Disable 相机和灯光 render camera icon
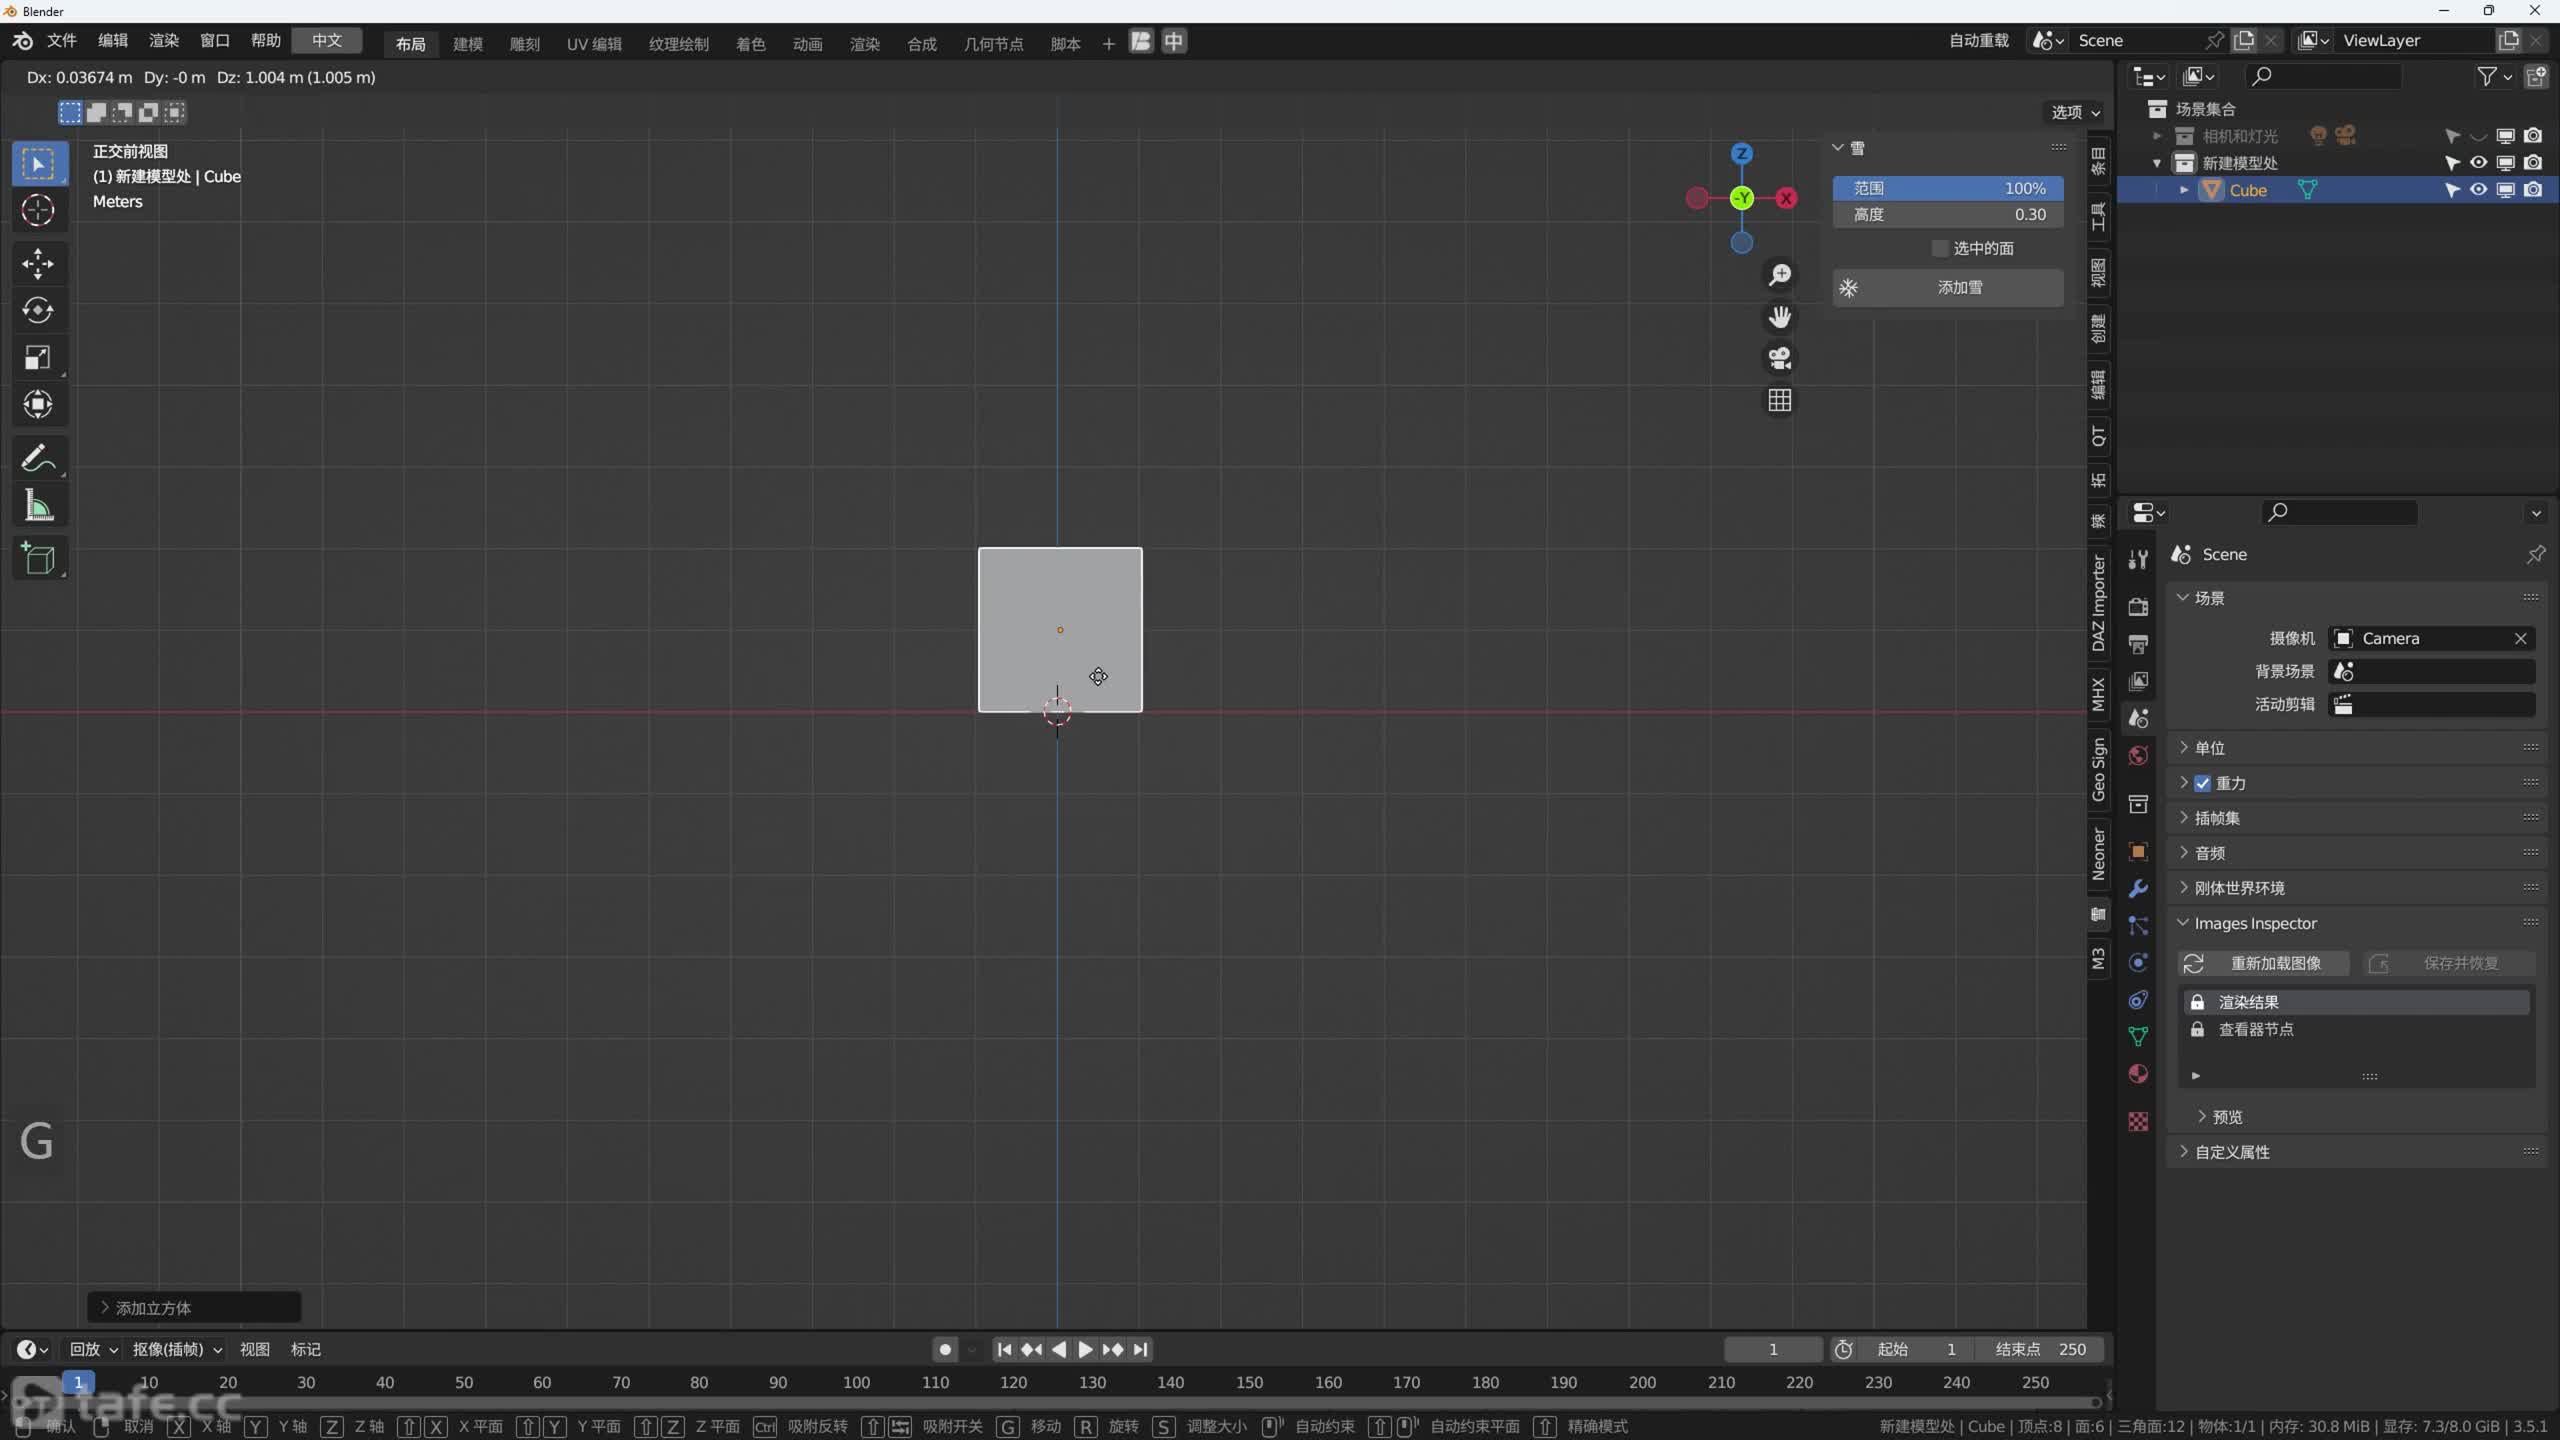The width and height of the screenshot is (2560, 1440). 2533,136
